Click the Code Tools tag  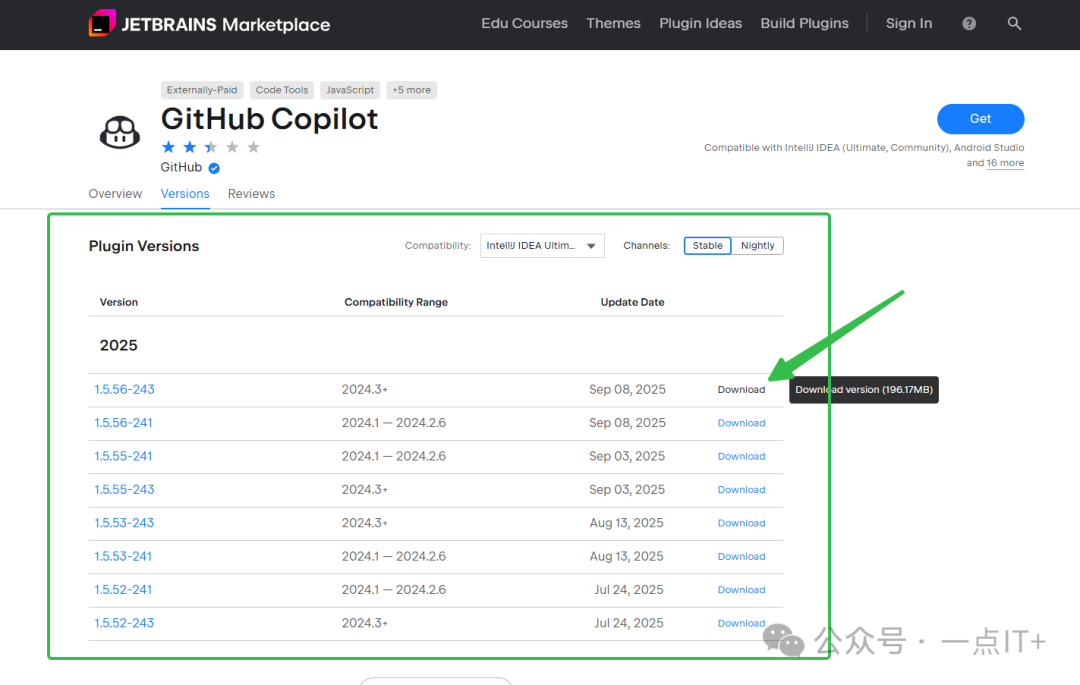(x=282, y=90)
